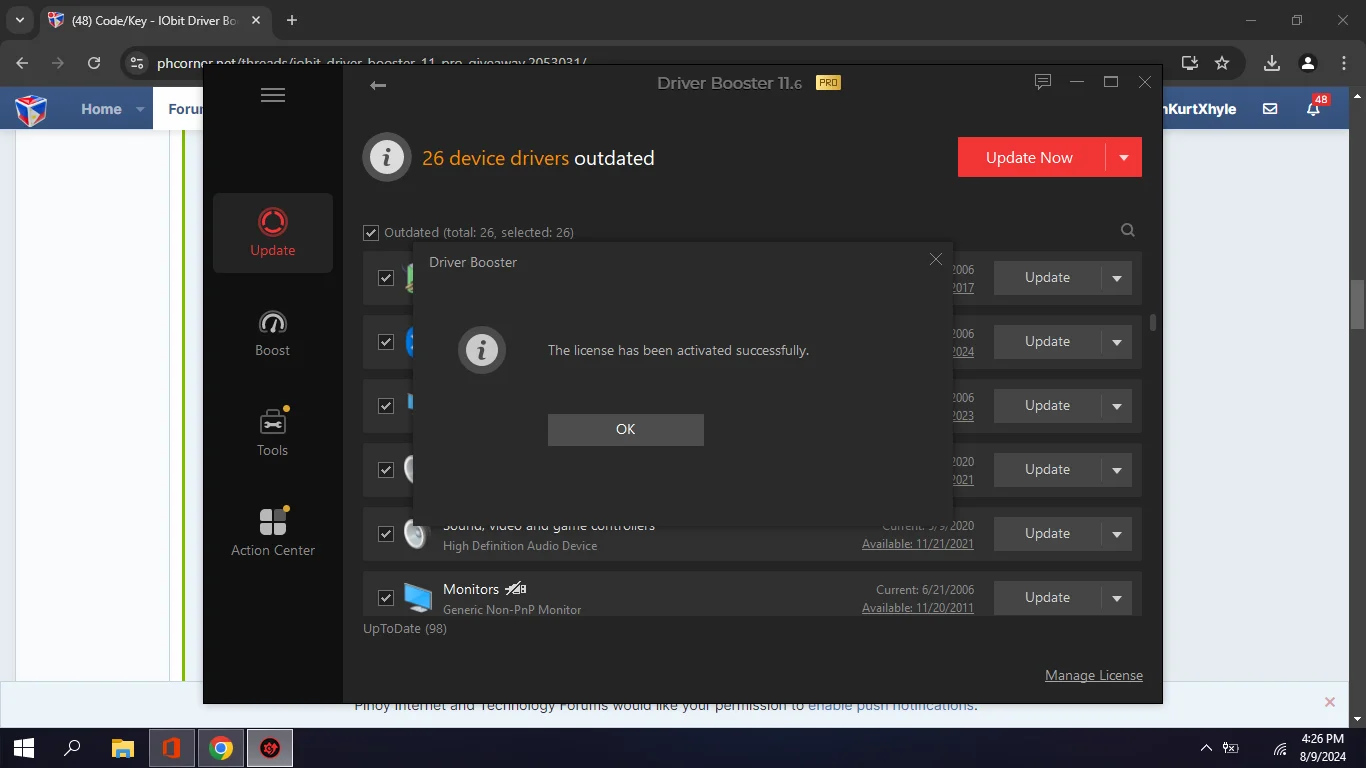
Task: Click the Wi-Fi icon in system tray
Action: click(1280, 748)
